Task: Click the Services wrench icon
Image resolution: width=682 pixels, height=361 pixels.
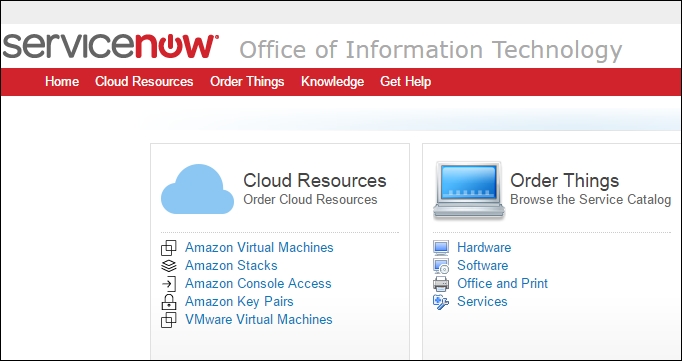Action: [441, 302]
